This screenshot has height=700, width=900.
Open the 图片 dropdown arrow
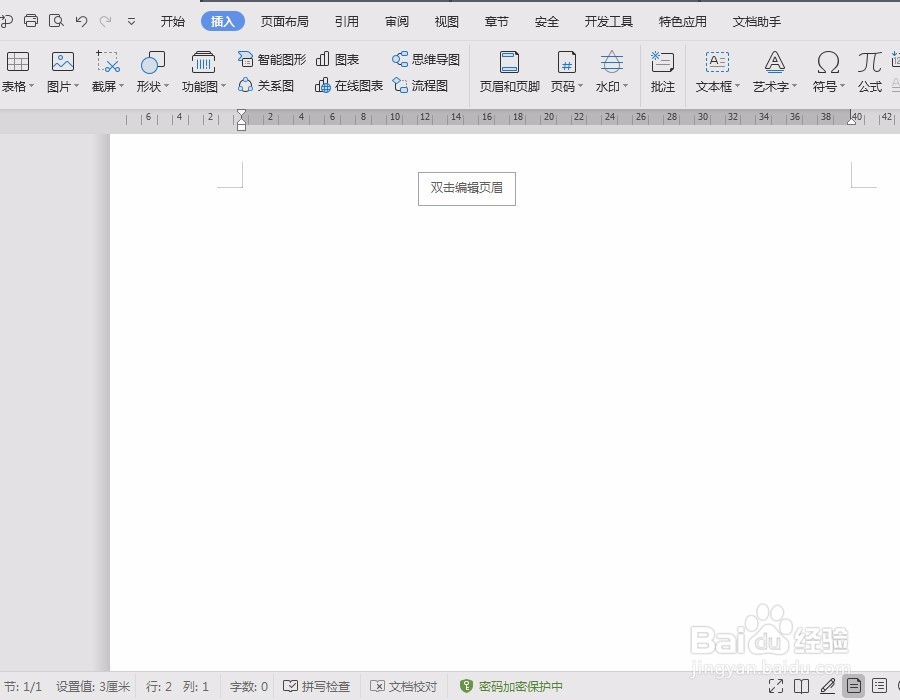pyautogui.click(x=75, y=85)
